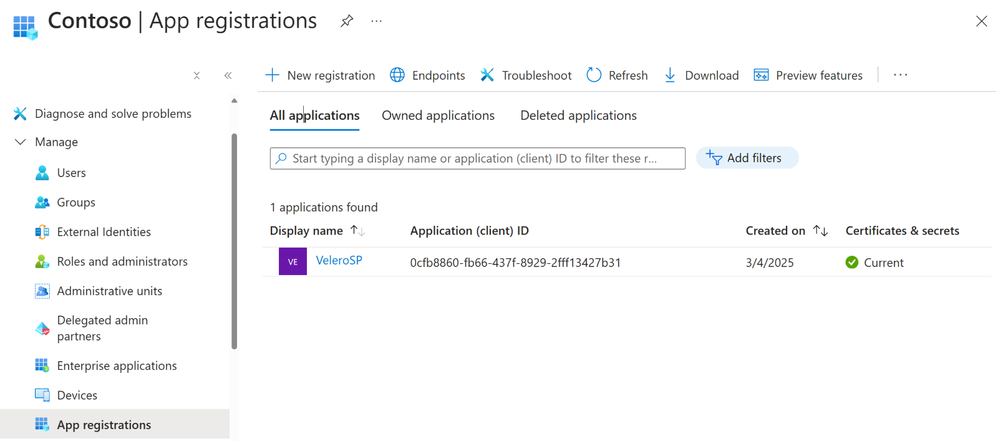This screenshot has width=998, height=441.
Task: Switch to Owned applications tab
Action: point(438,116)
